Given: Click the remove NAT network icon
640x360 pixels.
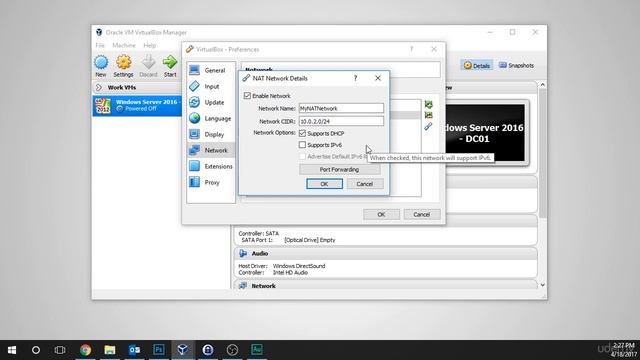Looking at the screenshot, I should [428, 116].
